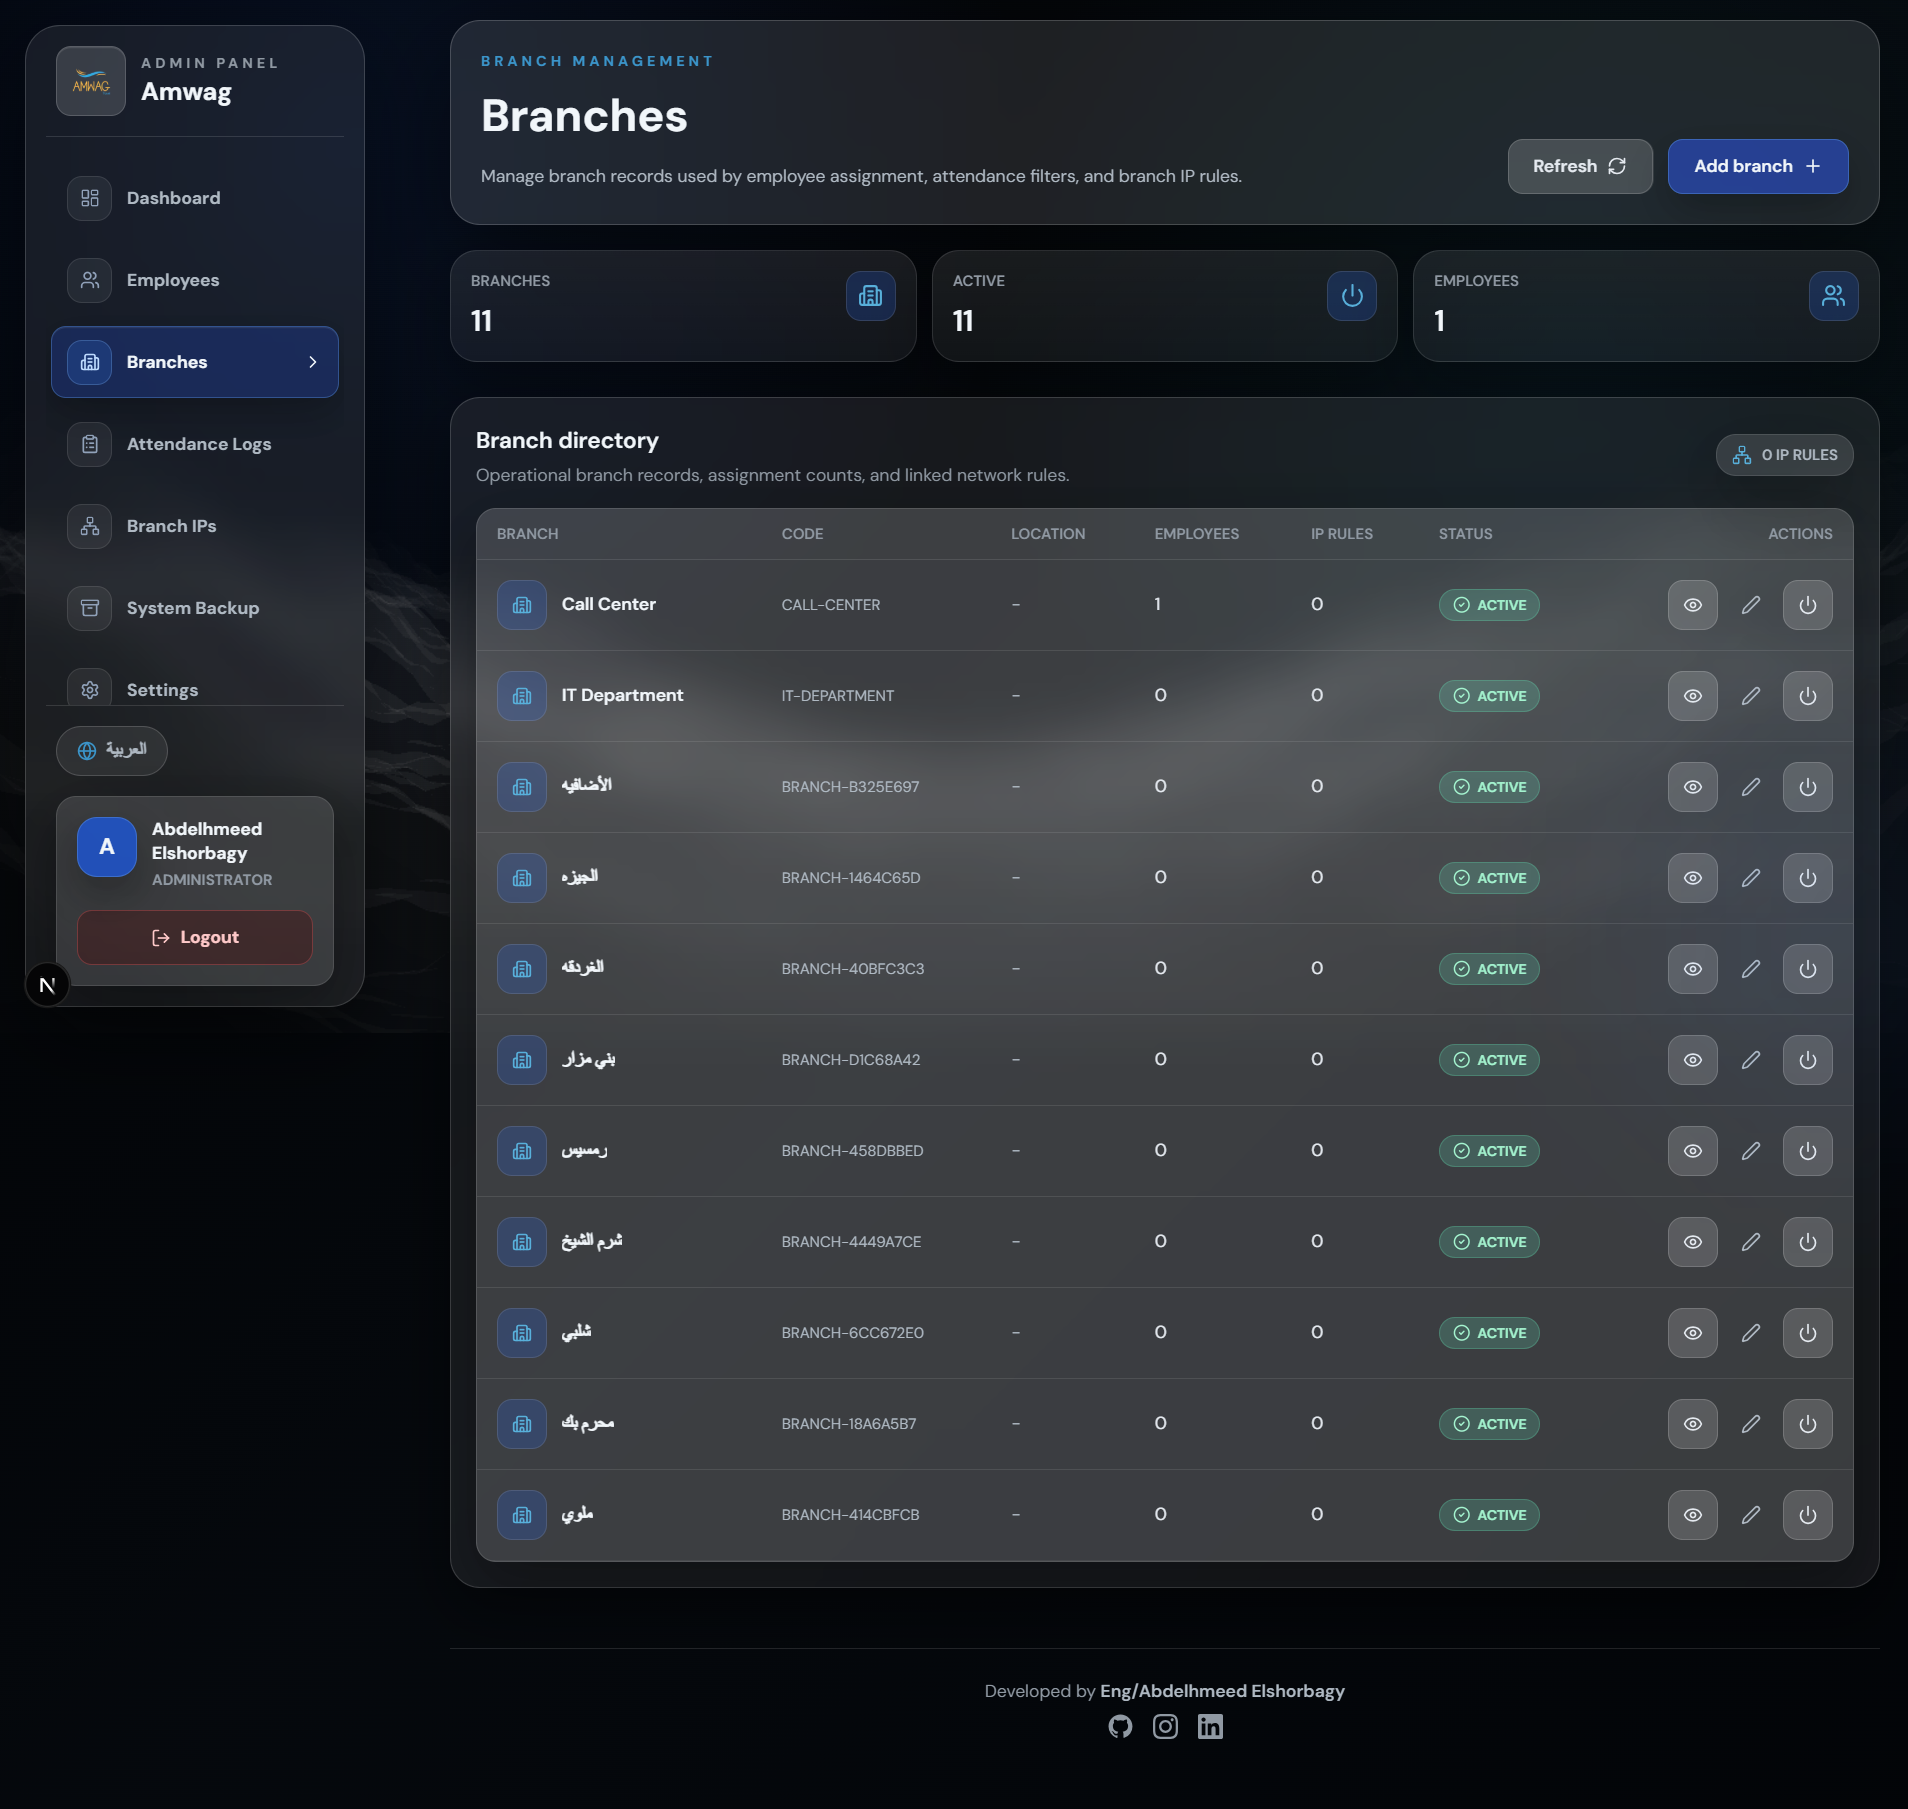View details of BRANCH-D1C68A42
This screenshot has height=1809, width=1908.
(1693, 1060)
